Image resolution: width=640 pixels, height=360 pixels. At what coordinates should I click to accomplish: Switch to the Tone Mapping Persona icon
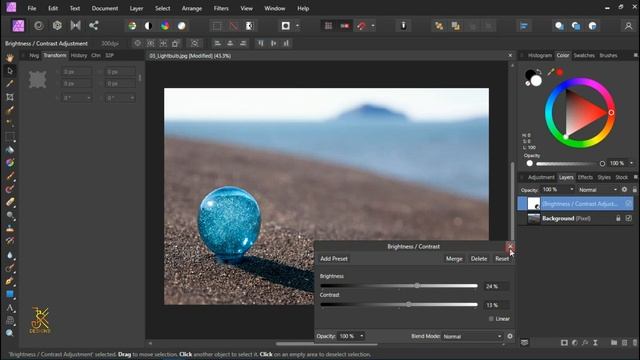tap(76, 26)
